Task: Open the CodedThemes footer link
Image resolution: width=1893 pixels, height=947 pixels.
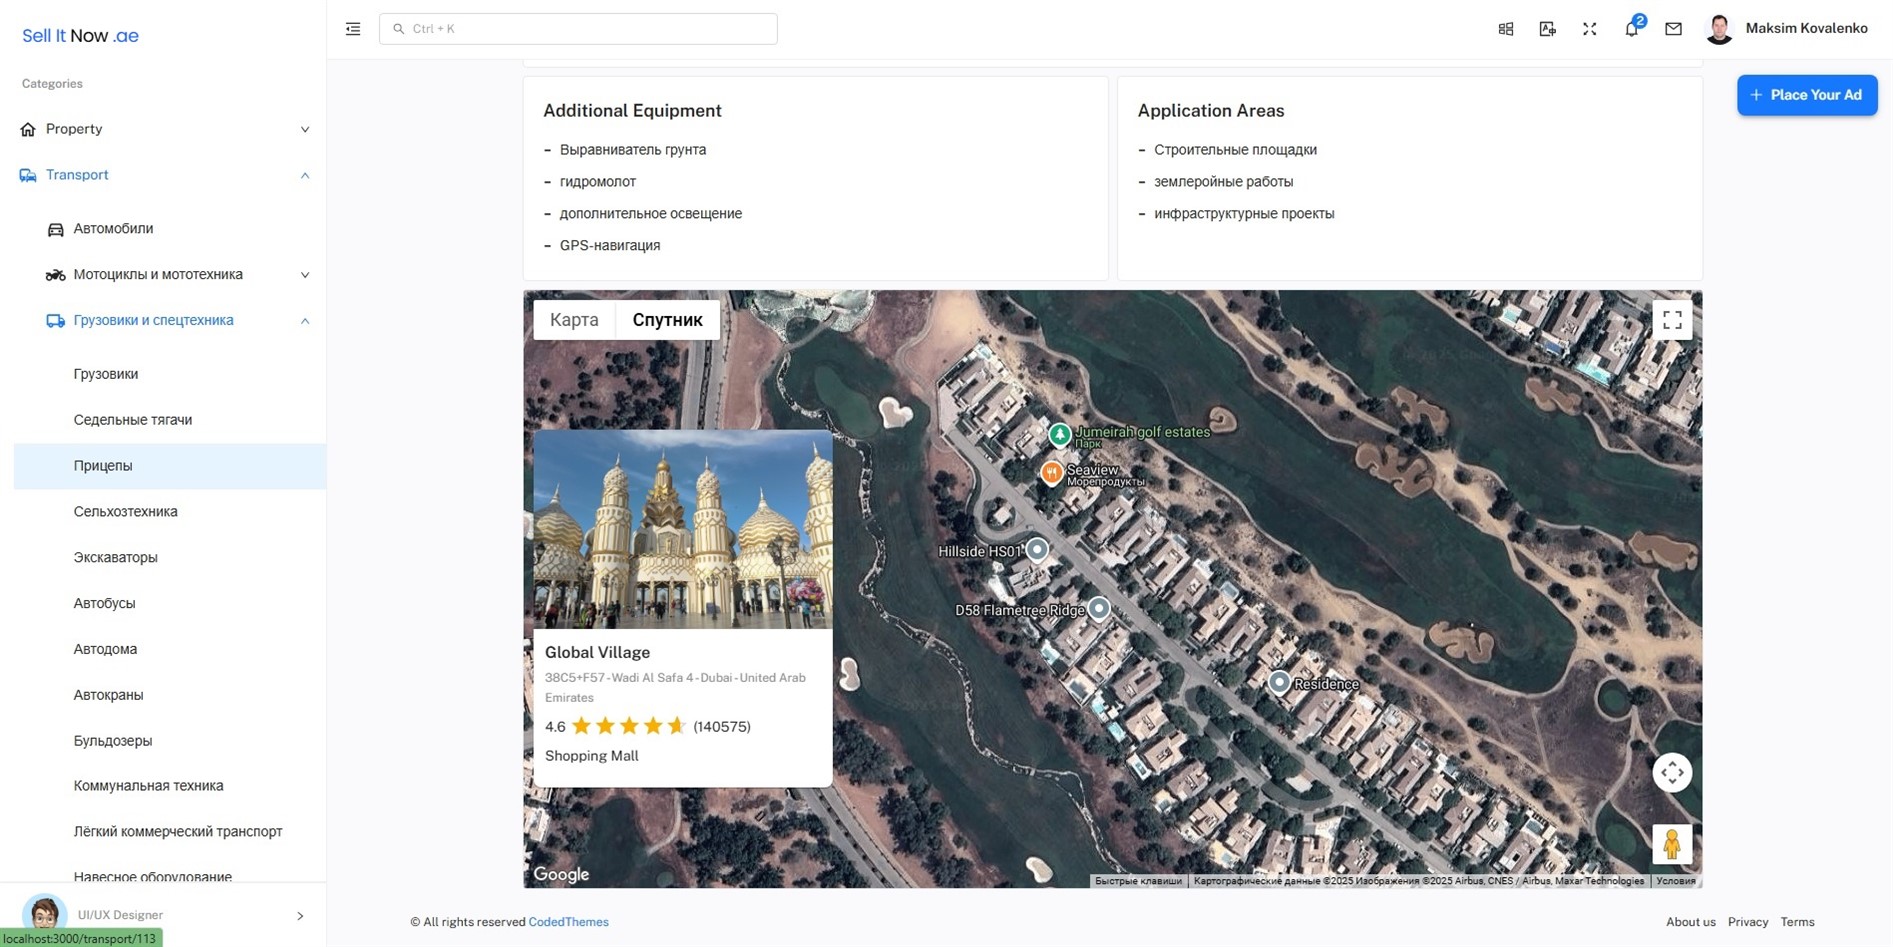Action: coord(568,922)
